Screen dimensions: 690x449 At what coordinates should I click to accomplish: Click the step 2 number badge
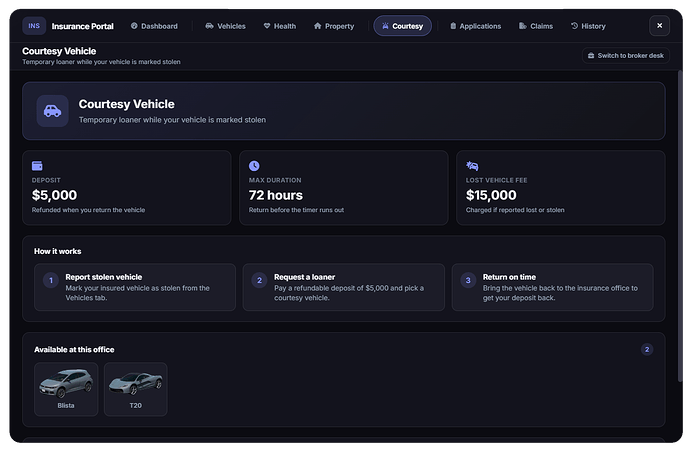(259, 280)
